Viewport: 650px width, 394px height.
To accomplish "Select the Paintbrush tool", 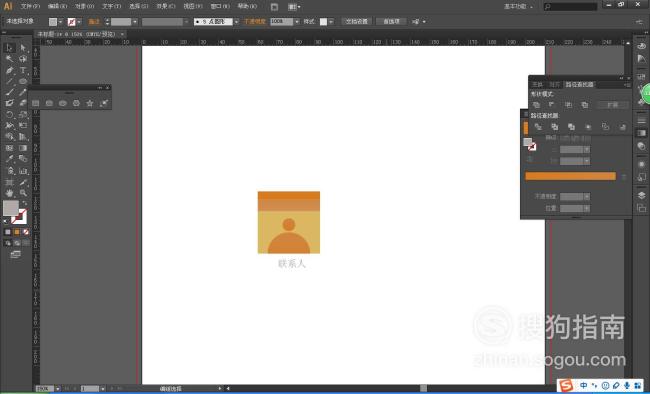I will pos(9,92).
